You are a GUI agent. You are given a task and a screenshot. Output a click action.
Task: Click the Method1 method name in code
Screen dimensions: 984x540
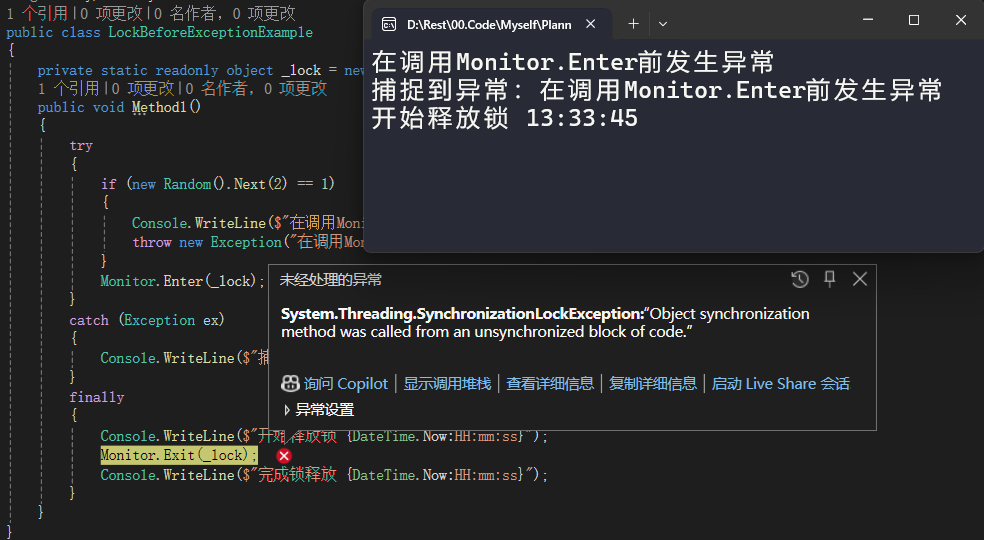click(159, 107)
